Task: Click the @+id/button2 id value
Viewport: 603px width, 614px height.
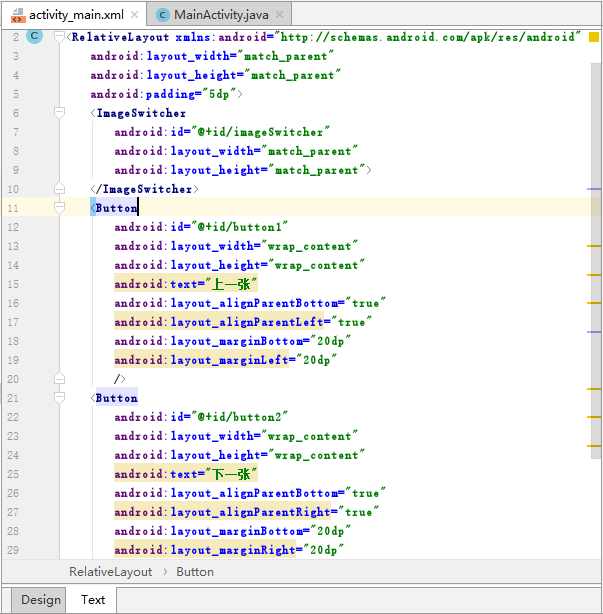Action: point(239,417)
